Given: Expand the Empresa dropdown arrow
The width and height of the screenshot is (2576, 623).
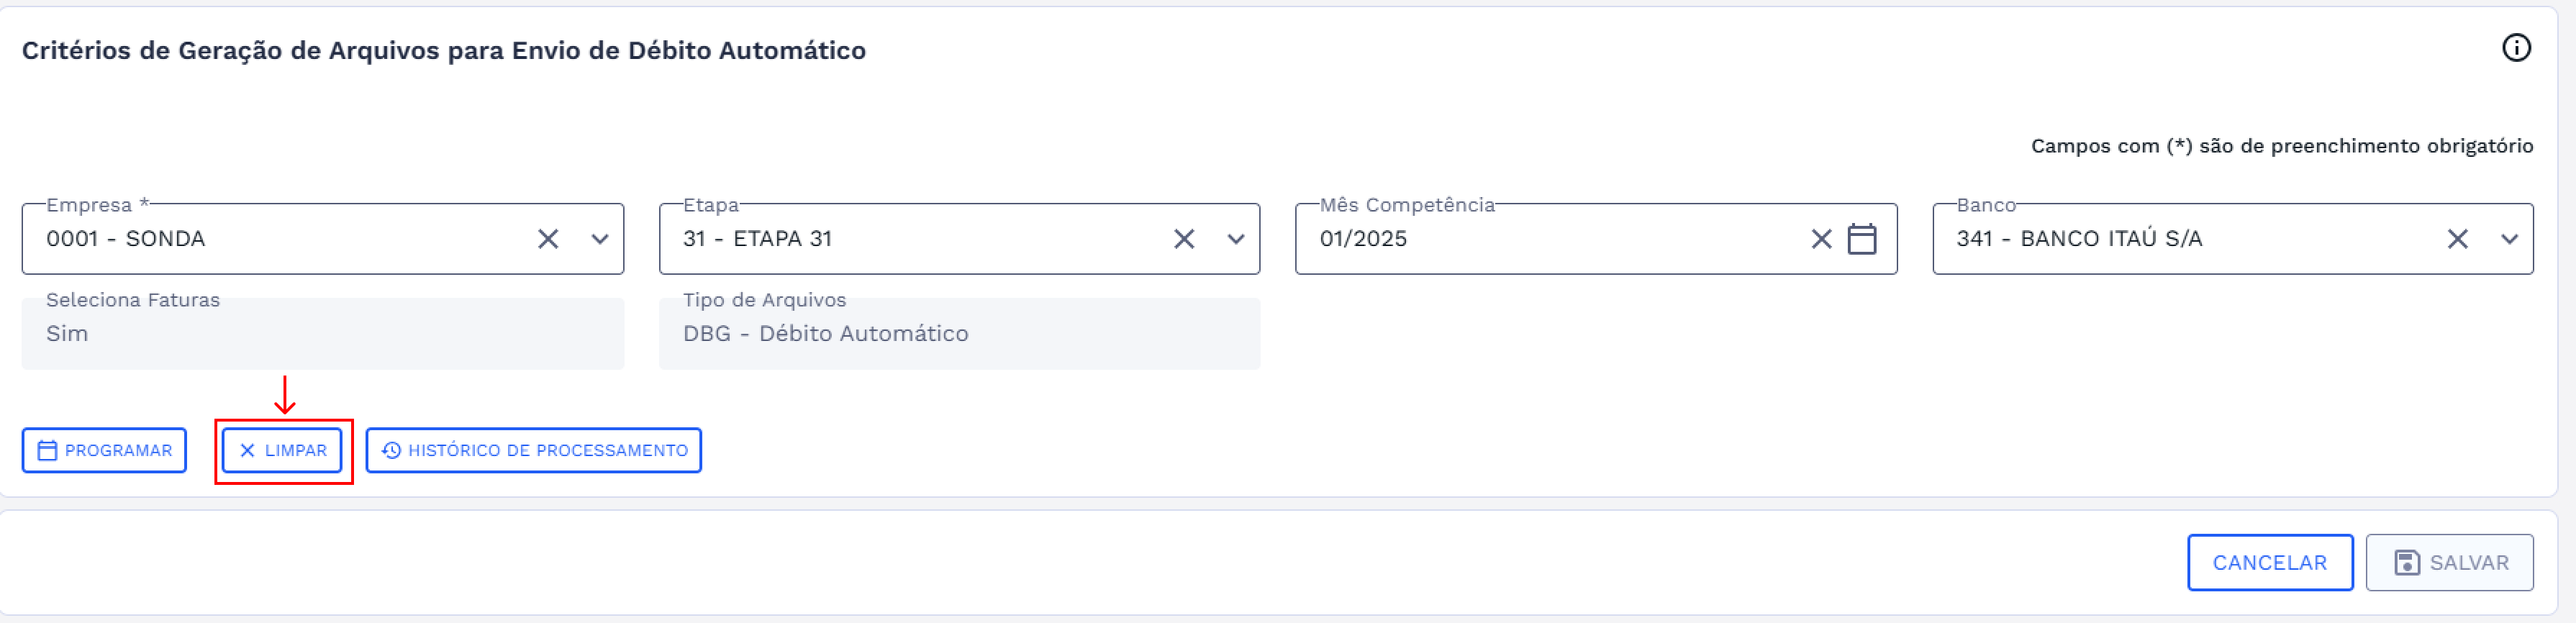Looking at the screenshot, I should click(600, 239).
